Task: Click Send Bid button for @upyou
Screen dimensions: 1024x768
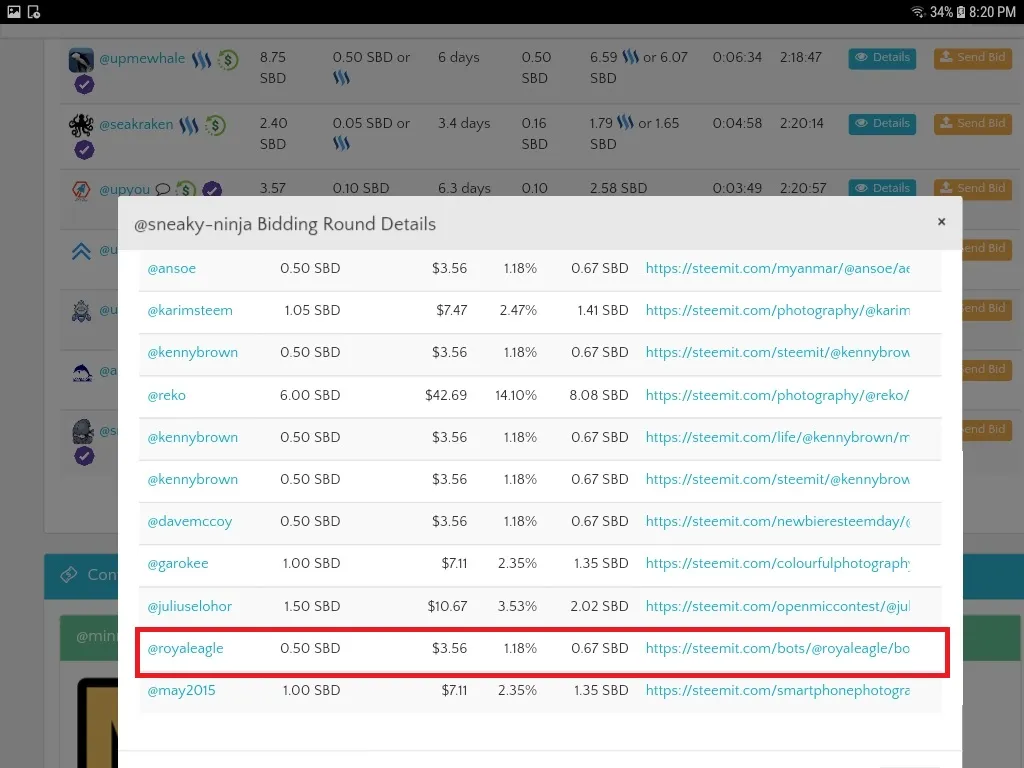Action: click(972, 187)
